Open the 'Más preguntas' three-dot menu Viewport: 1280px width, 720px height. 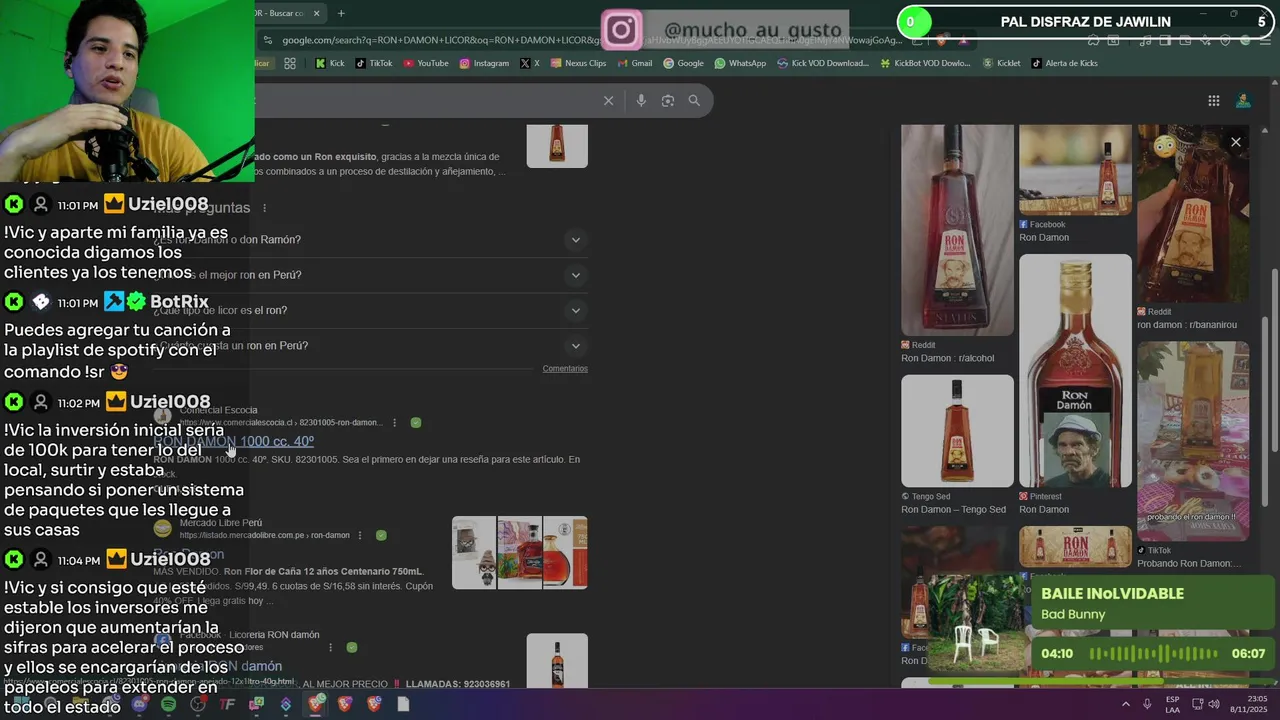pos(265,208)
